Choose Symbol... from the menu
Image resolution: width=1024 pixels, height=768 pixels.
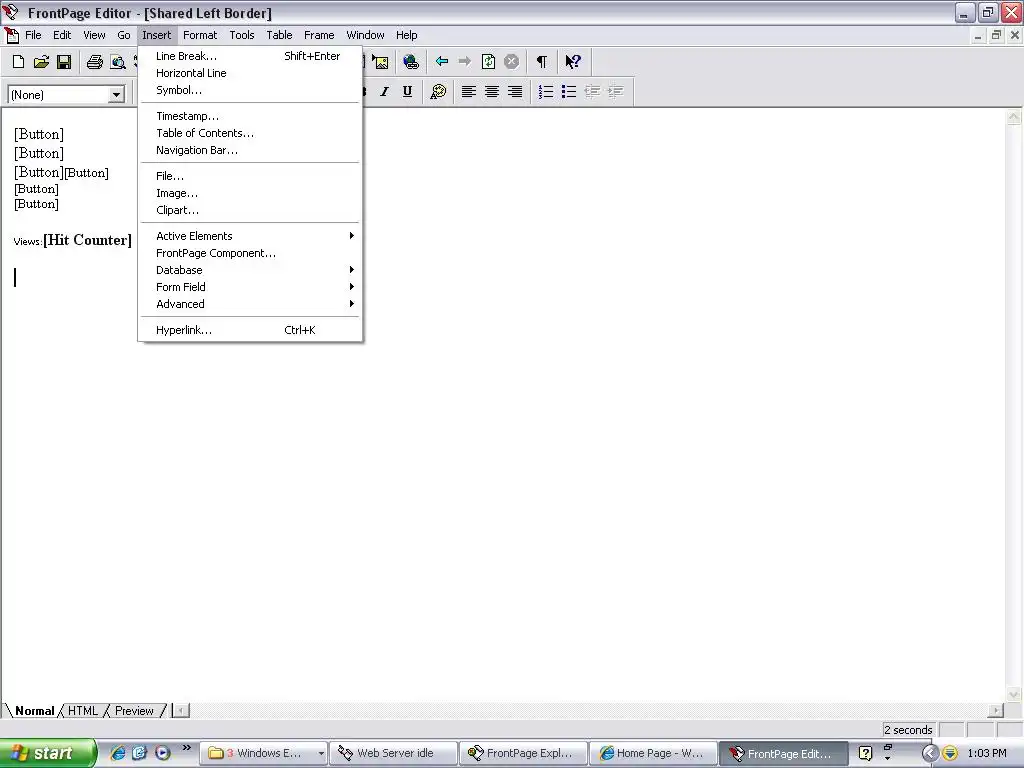[x=250, y=90]
